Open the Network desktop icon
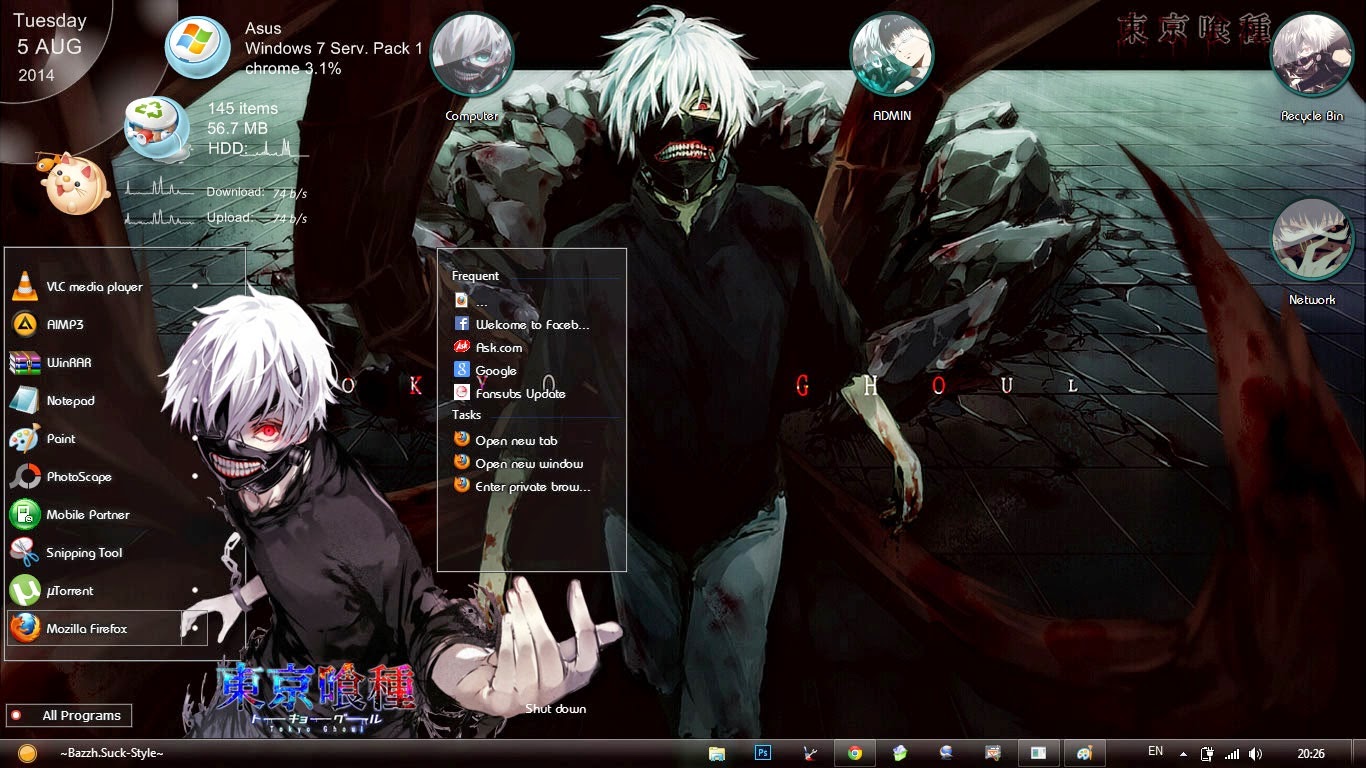The width and height of the screenshot is (1366, 768). click(x=1312, y=251)
